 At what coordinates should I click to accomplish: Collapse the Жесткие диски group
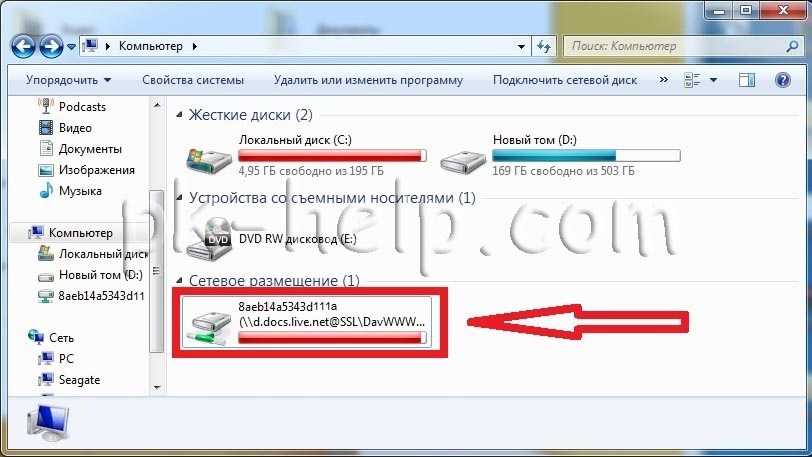pyautogui.click(x=179, y=115)
